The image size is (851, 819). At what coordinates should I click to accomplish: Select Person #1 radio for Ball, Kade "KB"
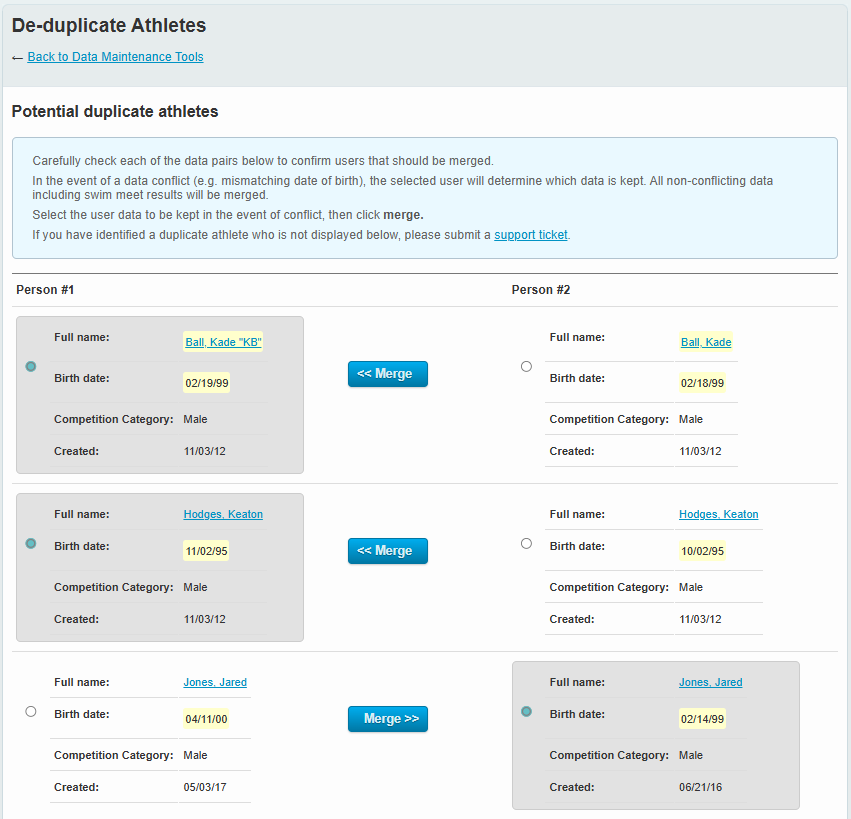[x=31, y=367]
